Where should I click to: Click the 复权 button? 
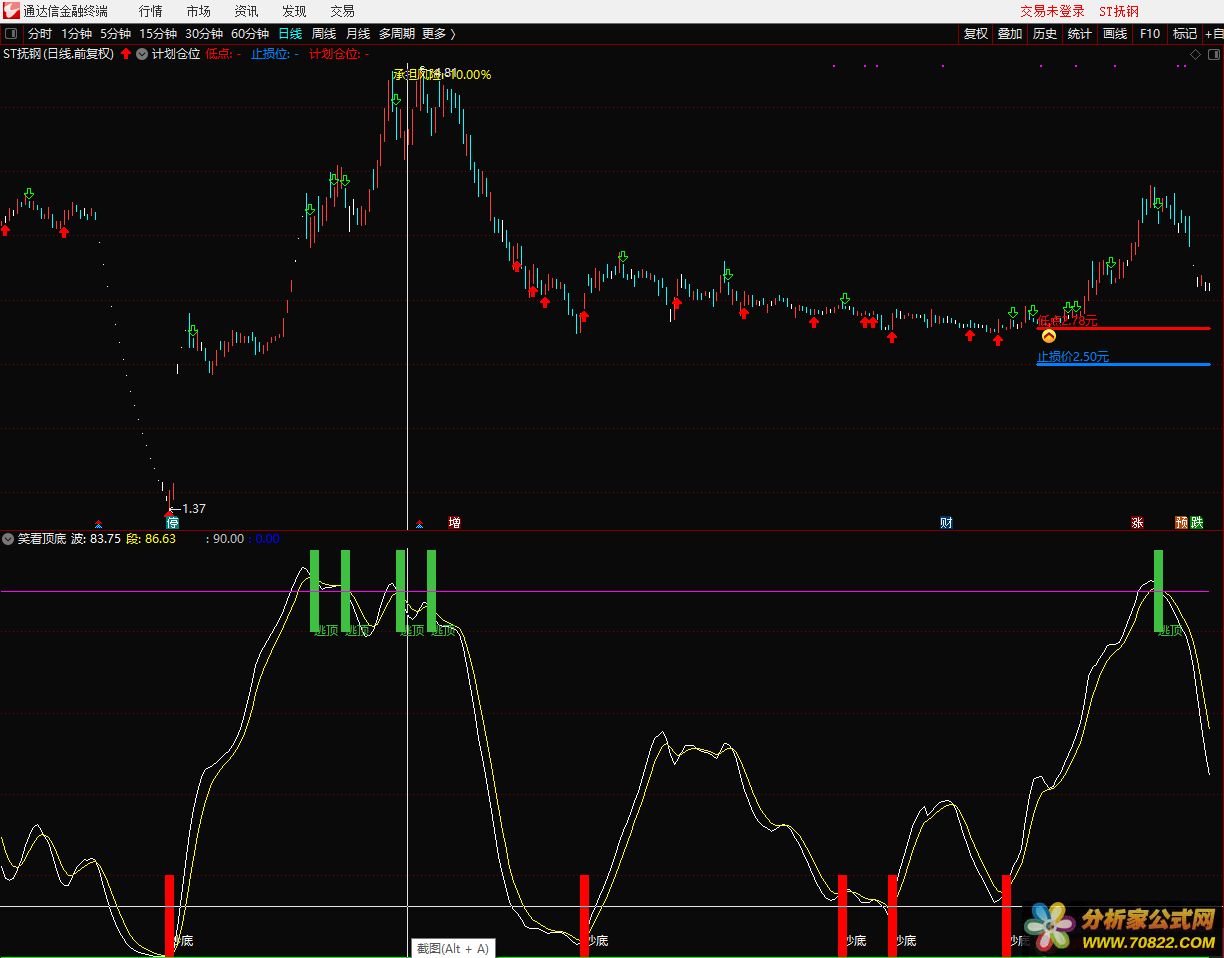pyautogui.click(x=975, y=33)
